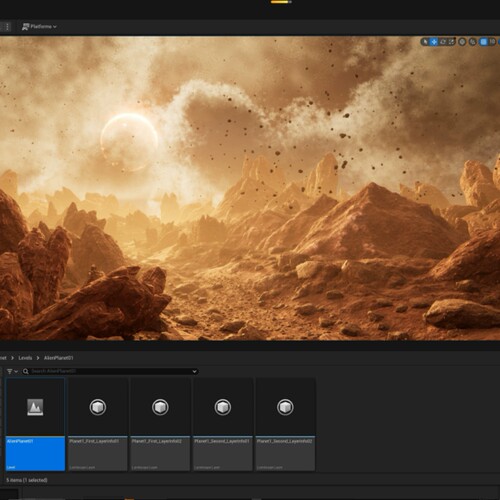The image size is (500, 500).
Task: Expand the saved searches chevron in search bar
Action: point(194,371)
